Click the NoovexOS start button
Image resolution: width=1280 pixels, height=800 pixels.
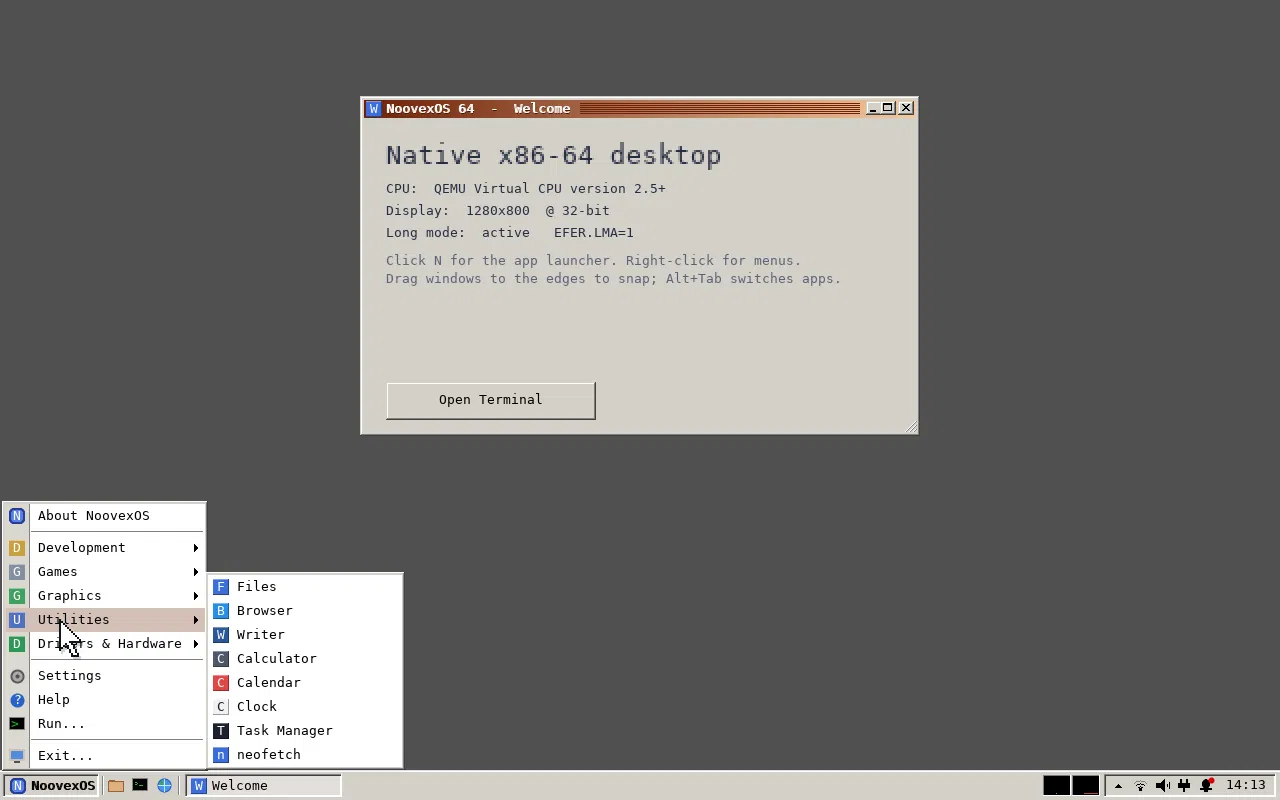tap(51, 786)
